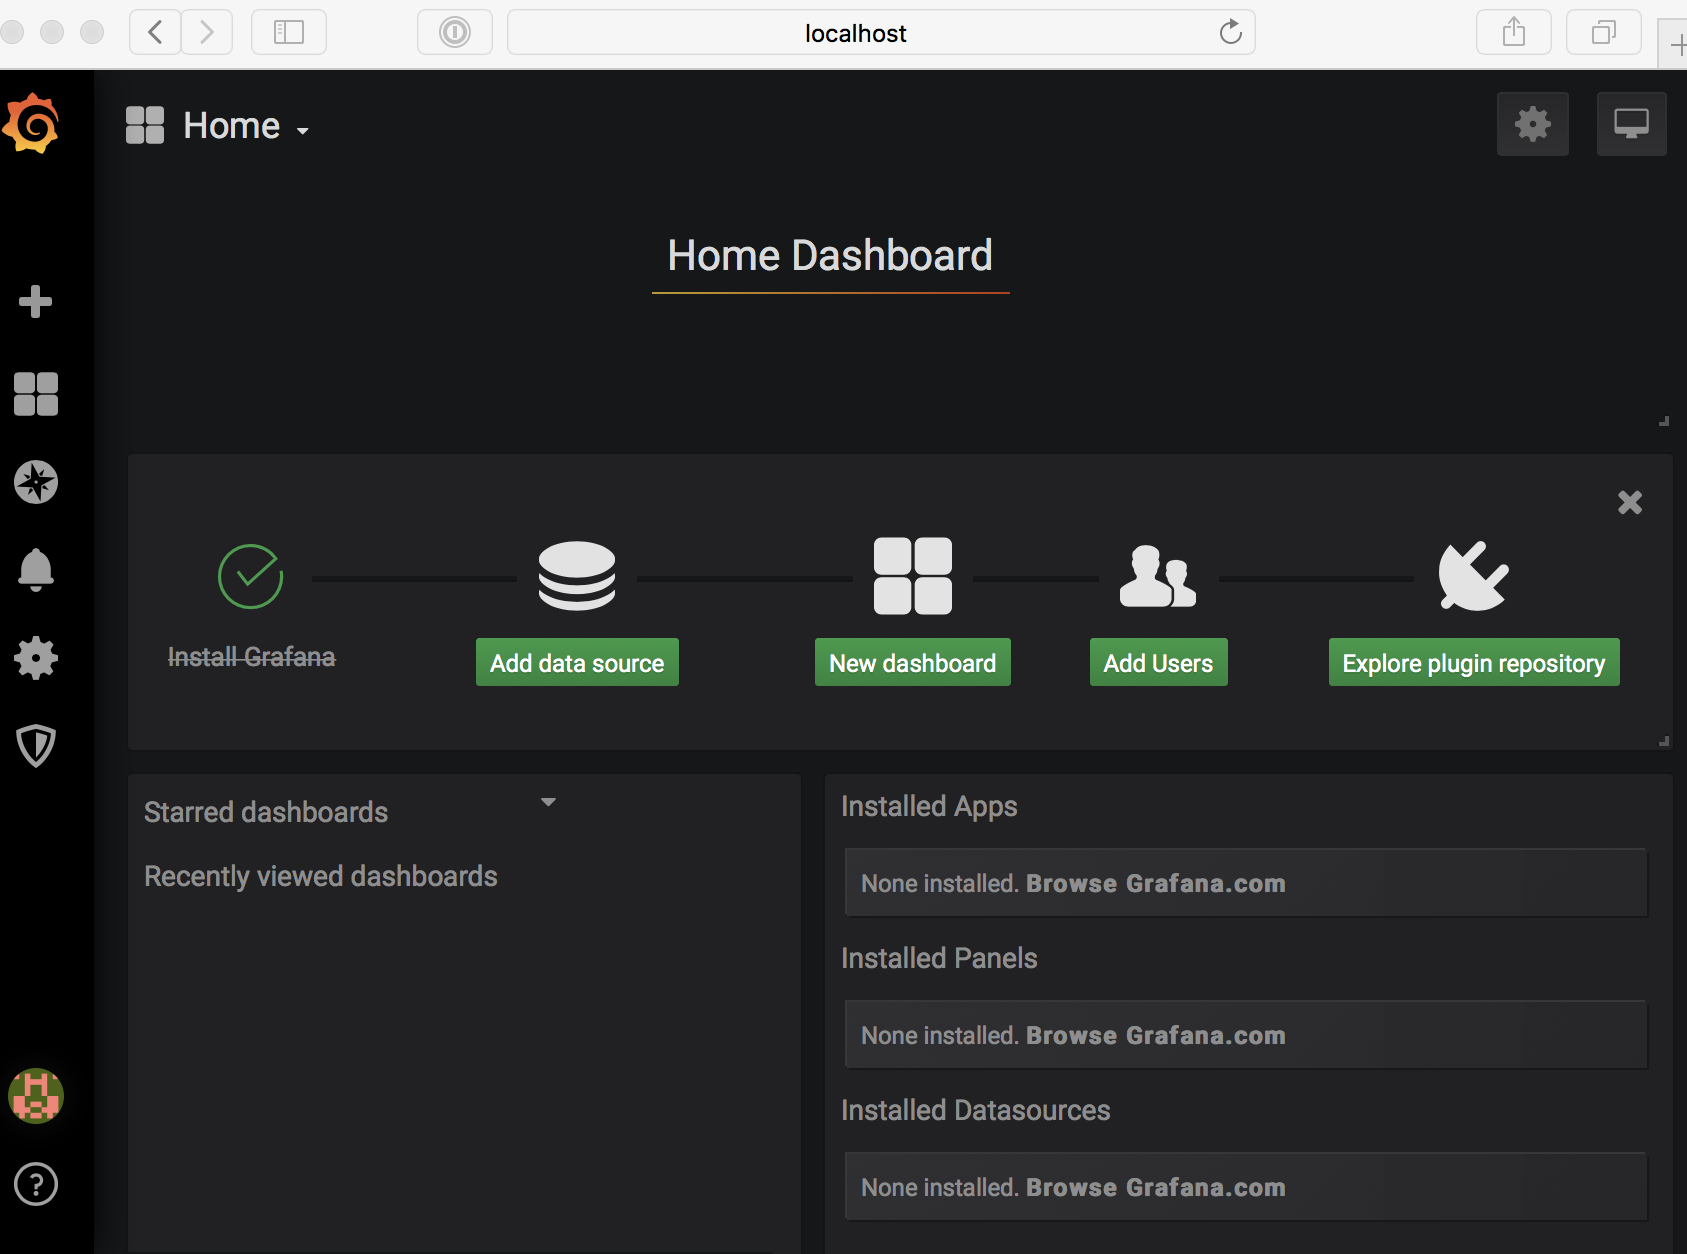Click title panel resize handle corner
This screenshot has width=1687, height=1254.
pos(1664,421)
